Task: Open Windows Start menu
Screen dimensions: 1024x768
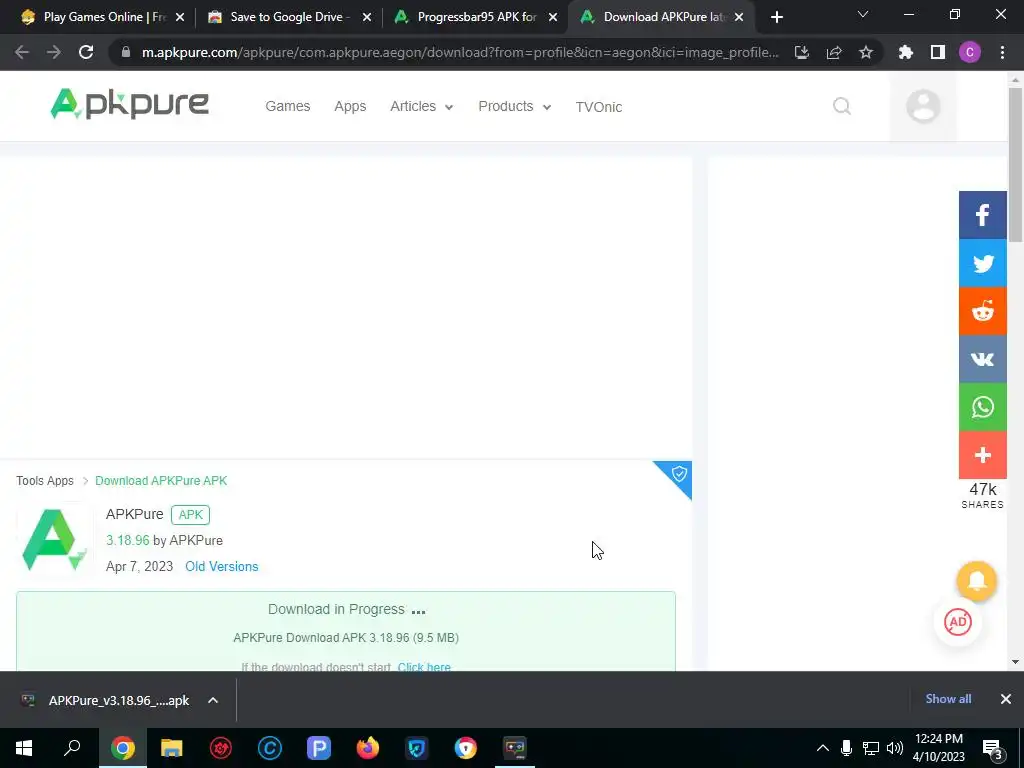Action: pos(24,748)
